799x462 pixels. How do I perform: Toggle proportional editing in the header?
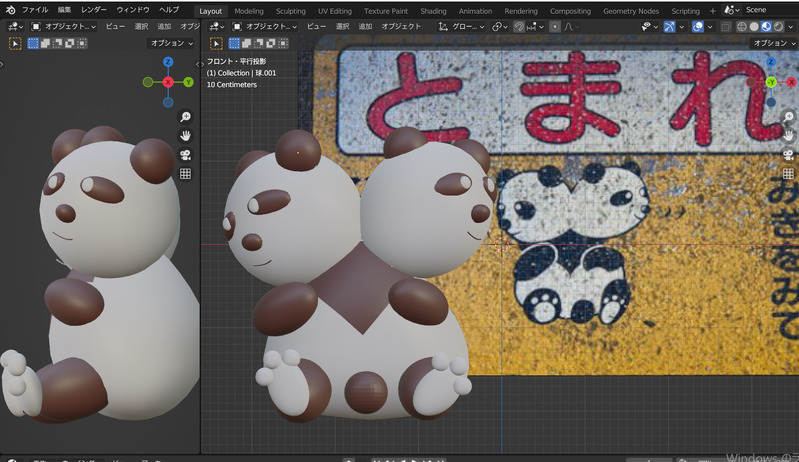click(x=555, y=27)
